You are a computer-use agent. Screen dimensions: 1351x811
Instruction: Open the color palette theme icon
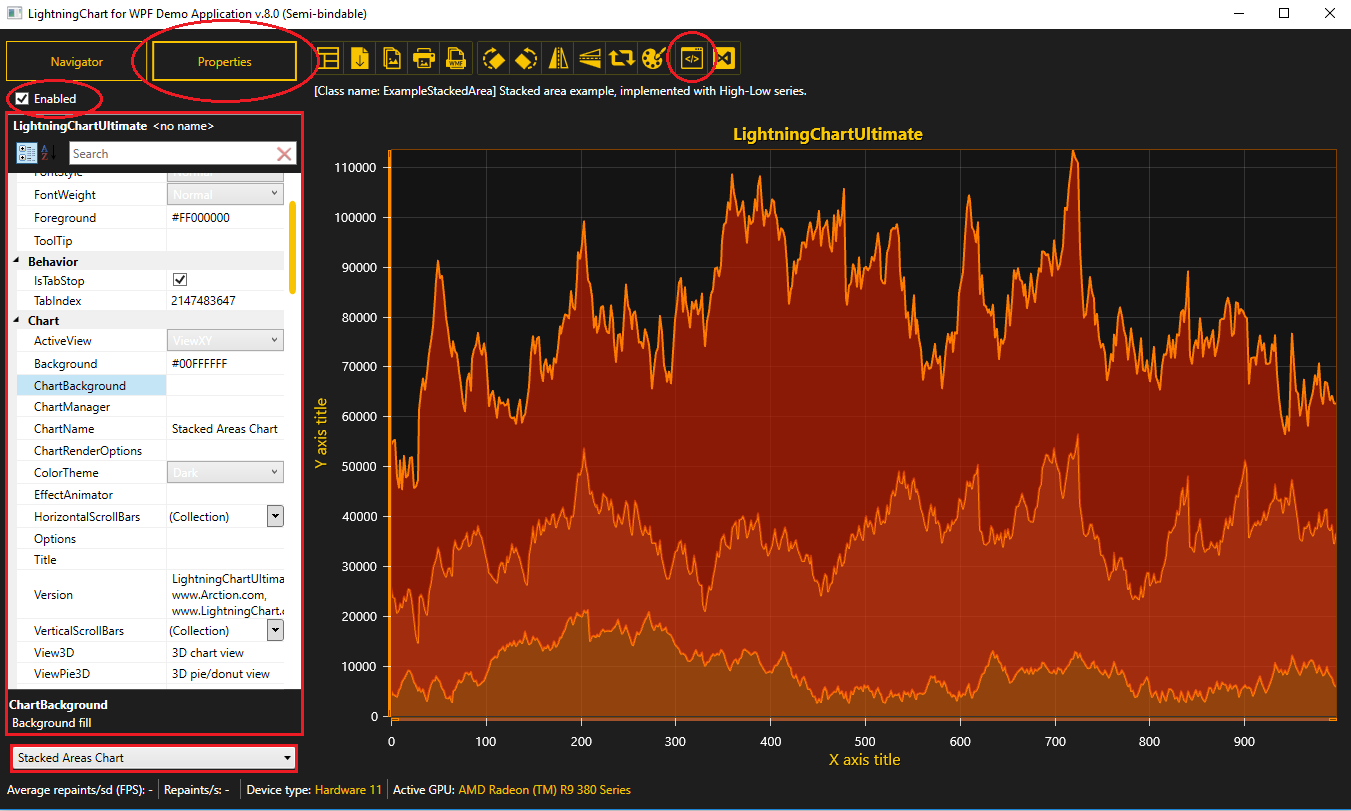654,58
